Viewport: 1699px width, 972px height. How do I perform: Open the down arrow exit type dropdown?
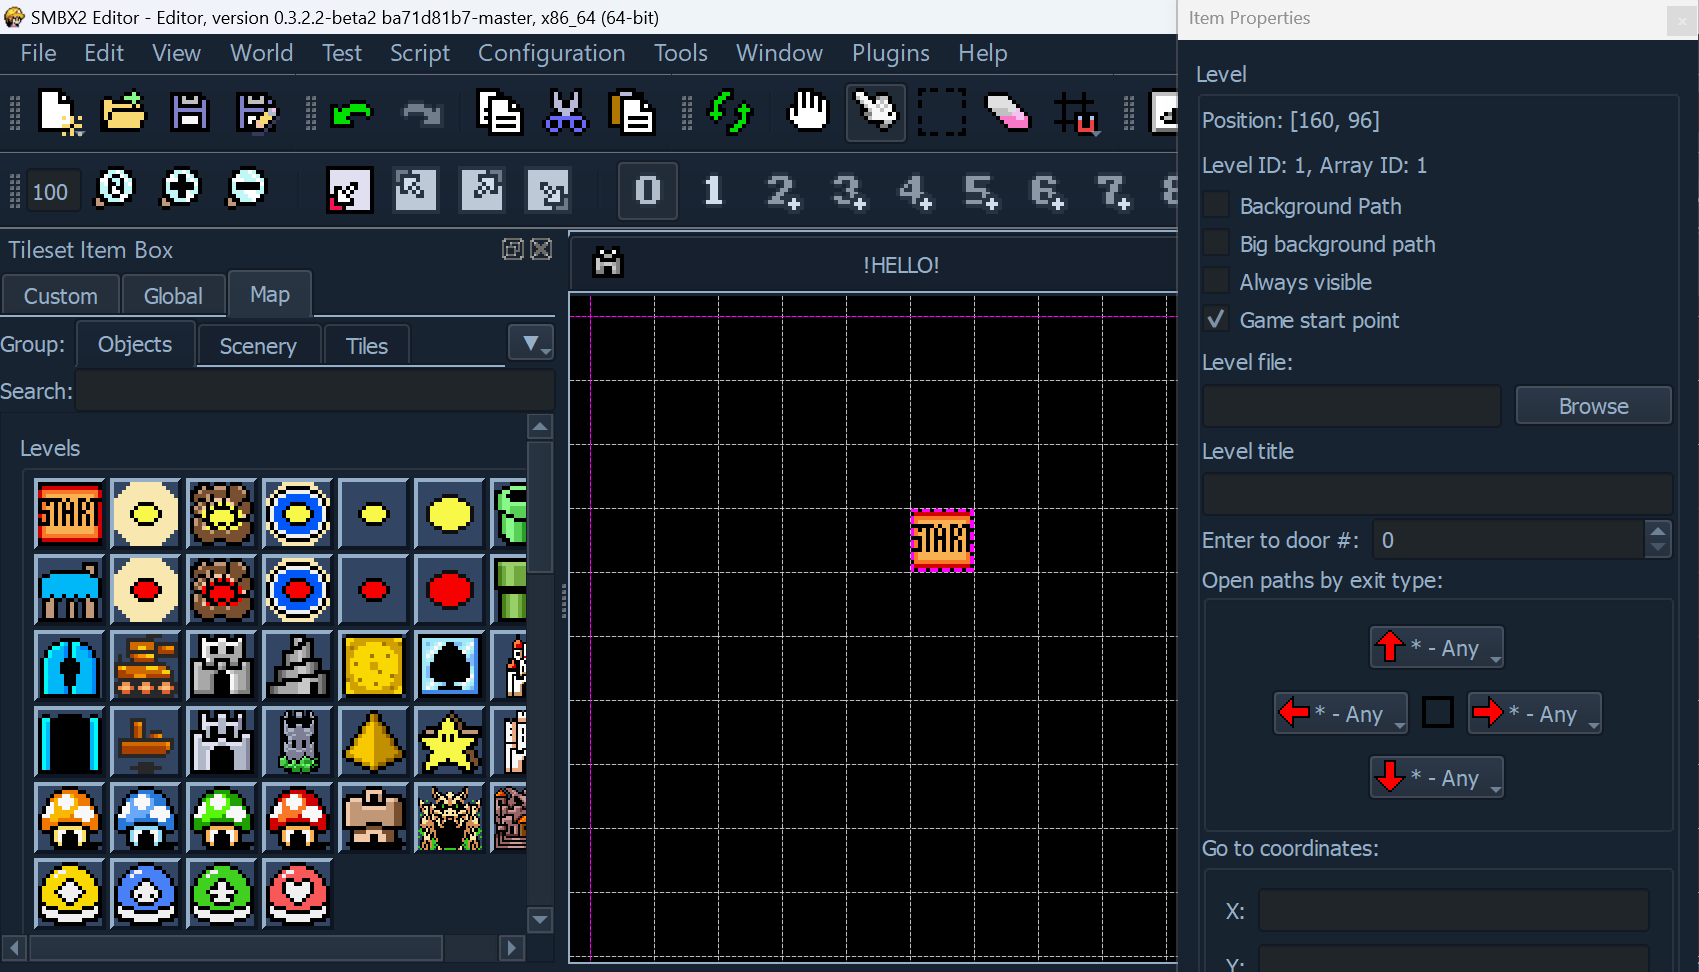point(1436,778)
